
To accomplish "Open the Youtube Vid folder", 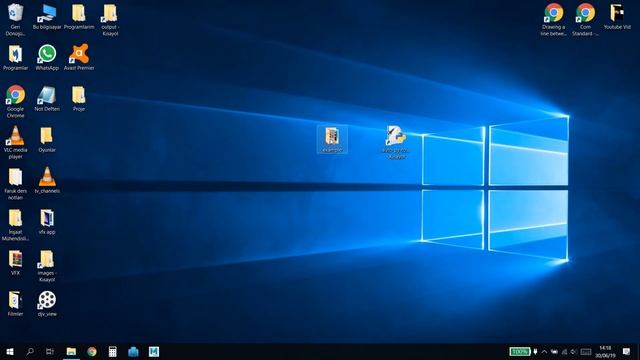I will [x=617, y=17].
